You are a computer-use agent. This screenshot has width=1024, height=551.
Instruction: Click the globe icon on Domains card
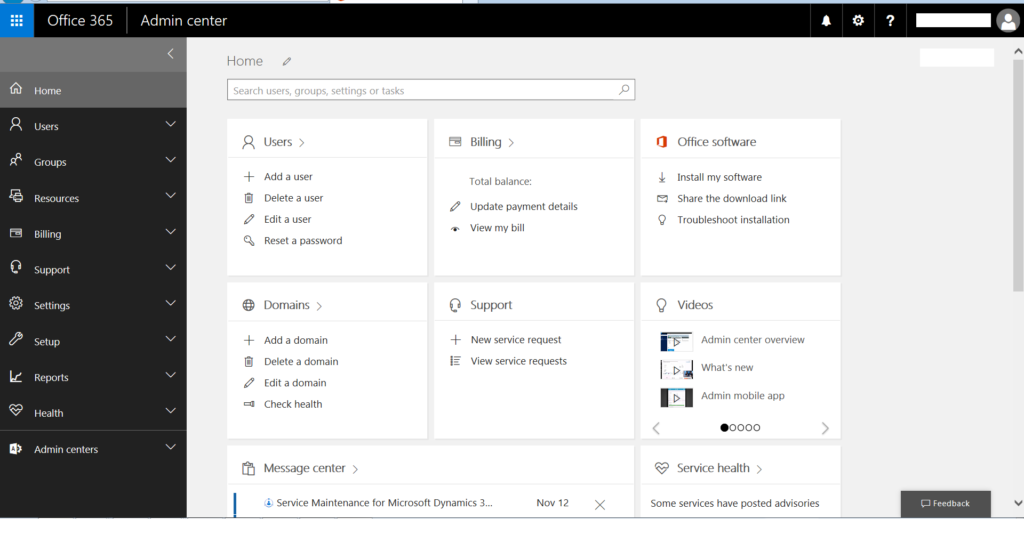coord(249,305)
